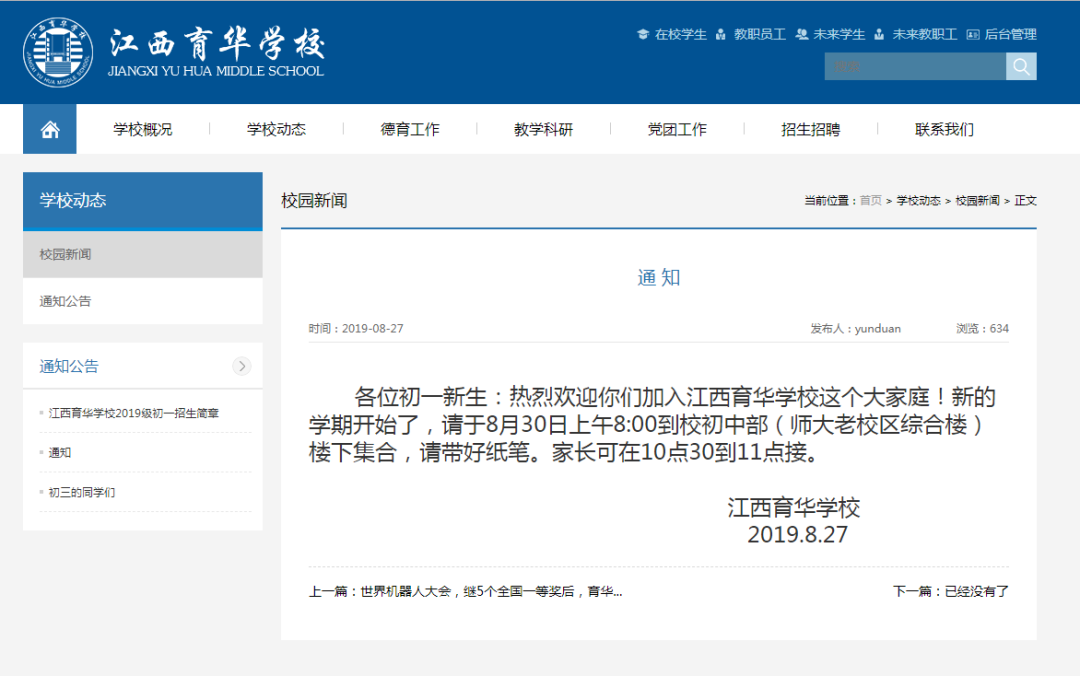Screen dimensions: 1080x676
Task: Open the 联系我们 menu
Action: pyautogui.click(x=944, y=129)
